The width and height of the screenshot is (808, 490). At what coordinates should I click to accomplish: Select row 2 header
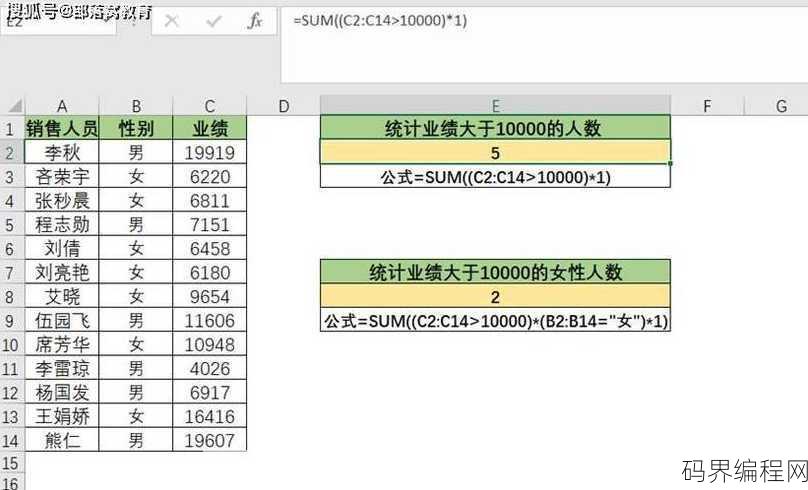click(11, 153)
